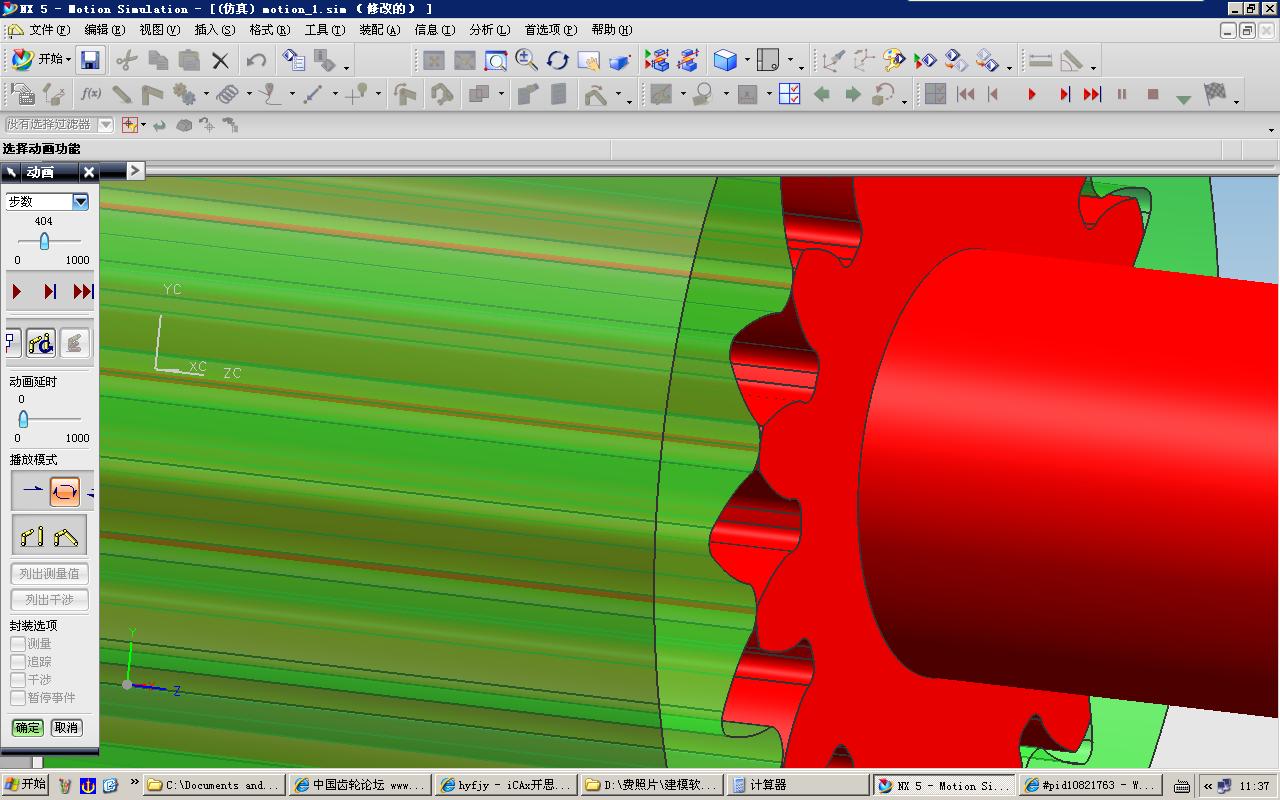The width and height of the screenshot is (1280, 800).
Task: Click the Save (floppy disk) icon
Action: click(90, 60)
